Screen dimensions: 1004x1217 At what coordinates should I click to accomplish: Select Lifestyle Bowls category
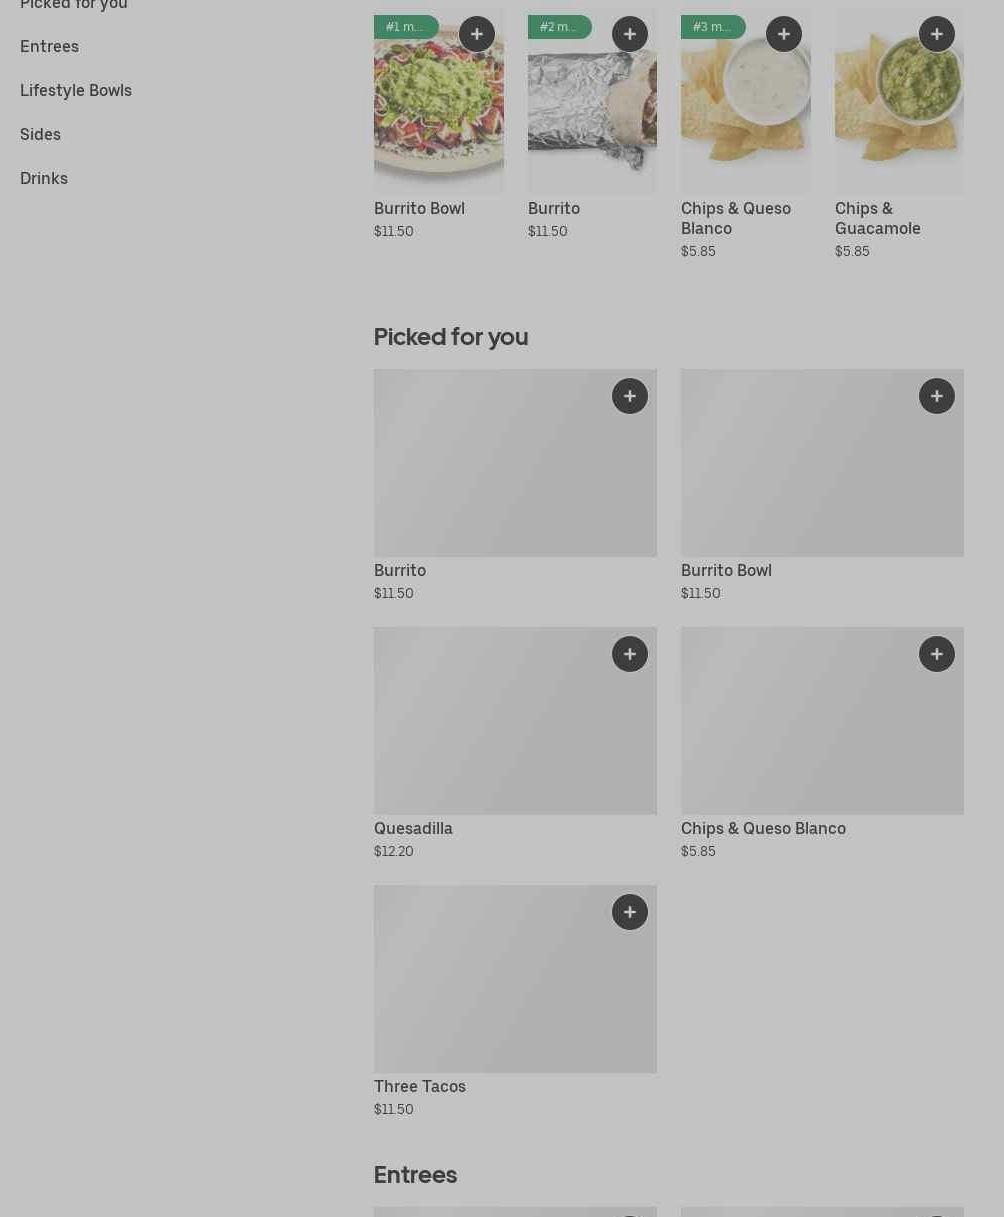coord(76,90)
